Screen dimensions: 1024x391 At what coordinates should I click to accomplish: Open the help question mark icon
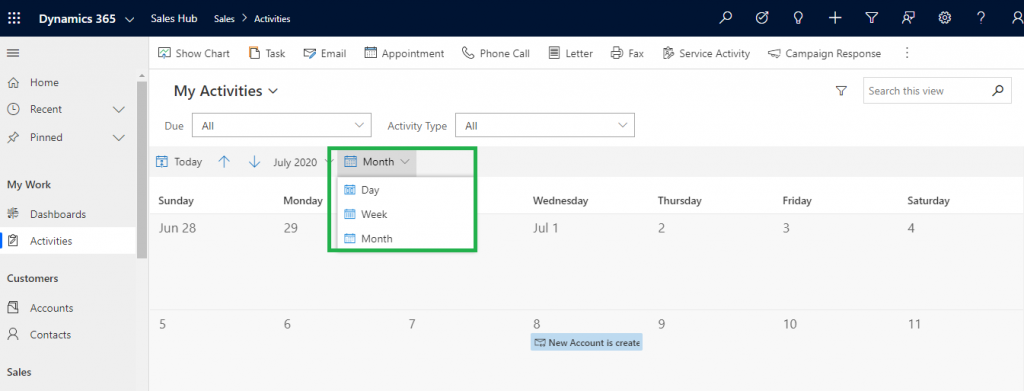pyautogui.click(x=981, y=18)
